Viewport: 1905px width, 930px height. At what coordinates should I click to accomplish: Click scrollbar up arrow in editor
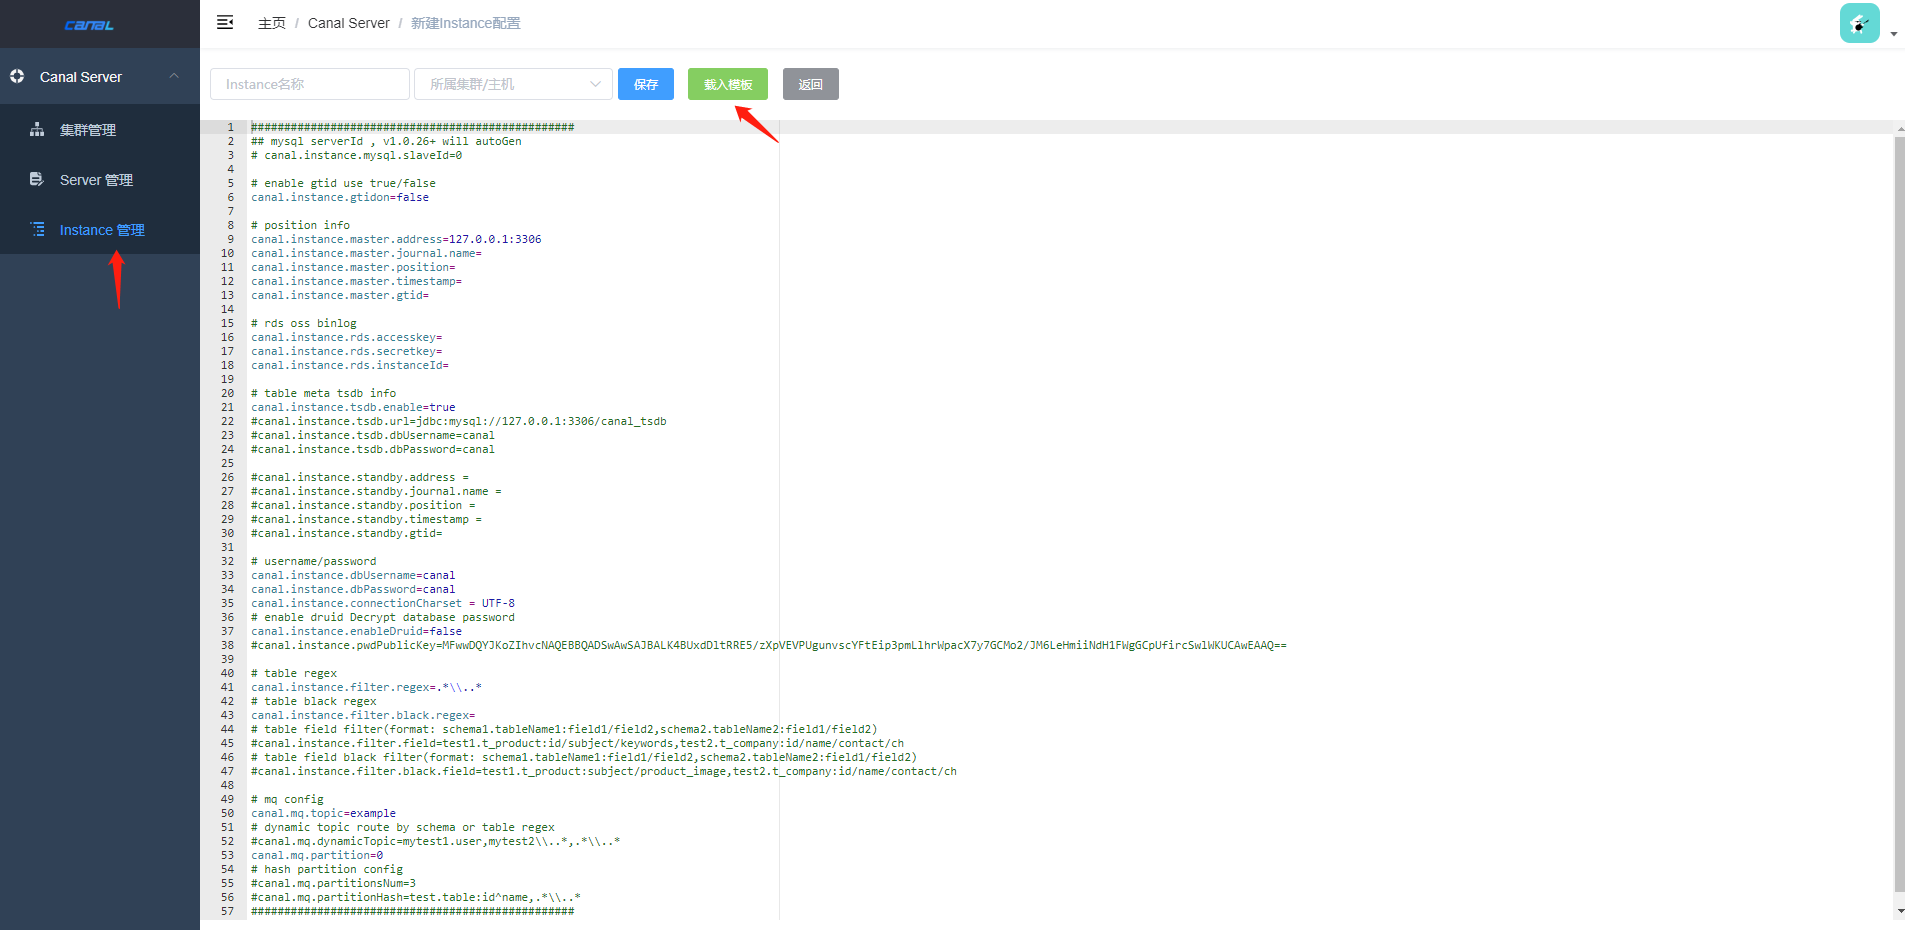1900,129
